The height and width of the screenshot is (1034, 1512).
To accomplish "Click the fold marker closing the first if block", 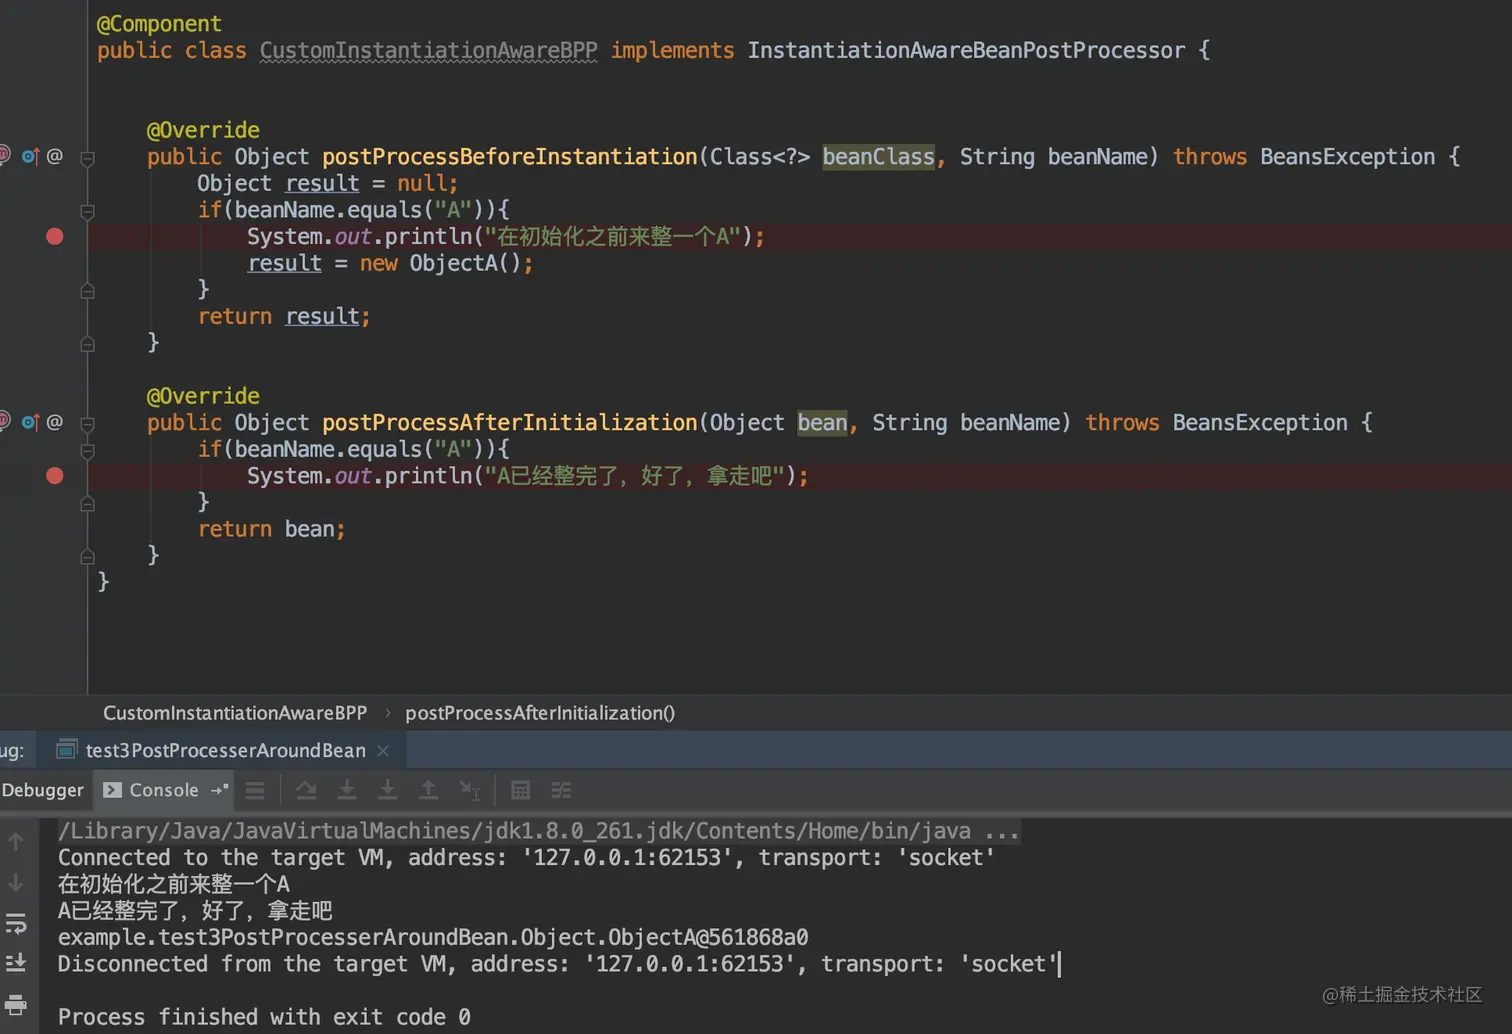I will (88, 290).
